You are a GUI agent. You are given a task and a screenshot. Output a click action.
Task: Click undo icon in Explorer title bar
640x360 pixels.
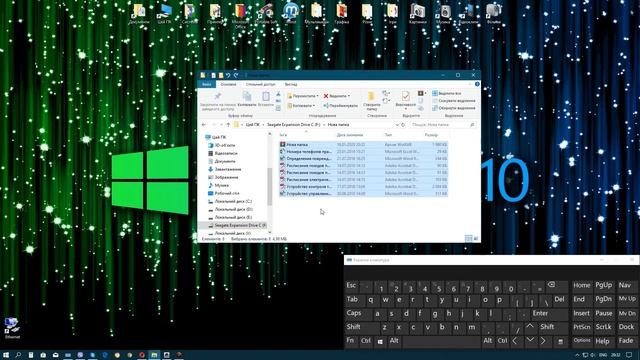(228, 75)
